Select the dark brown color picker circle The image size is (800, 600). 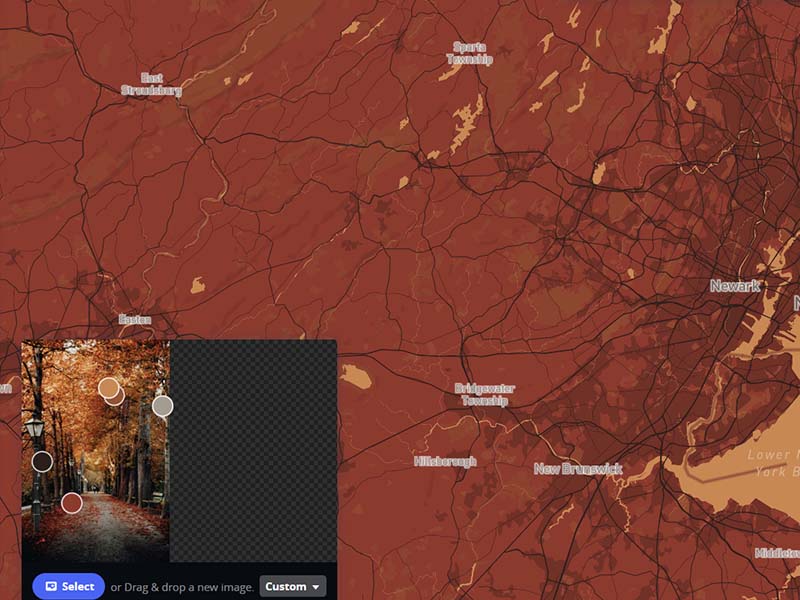[42, 462]
